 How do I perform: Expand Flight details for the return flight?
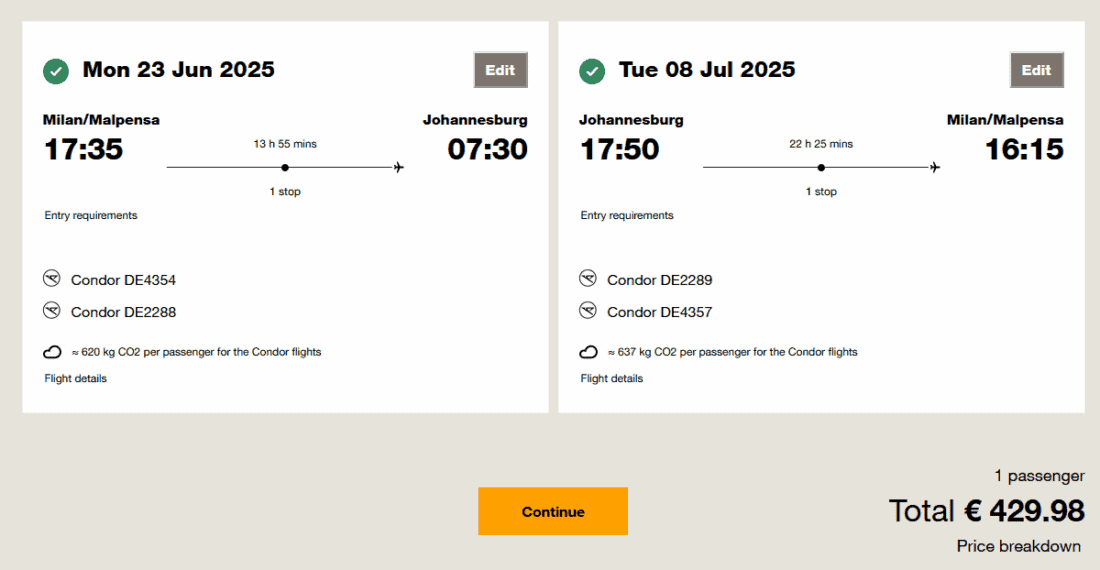coord(612,378)
